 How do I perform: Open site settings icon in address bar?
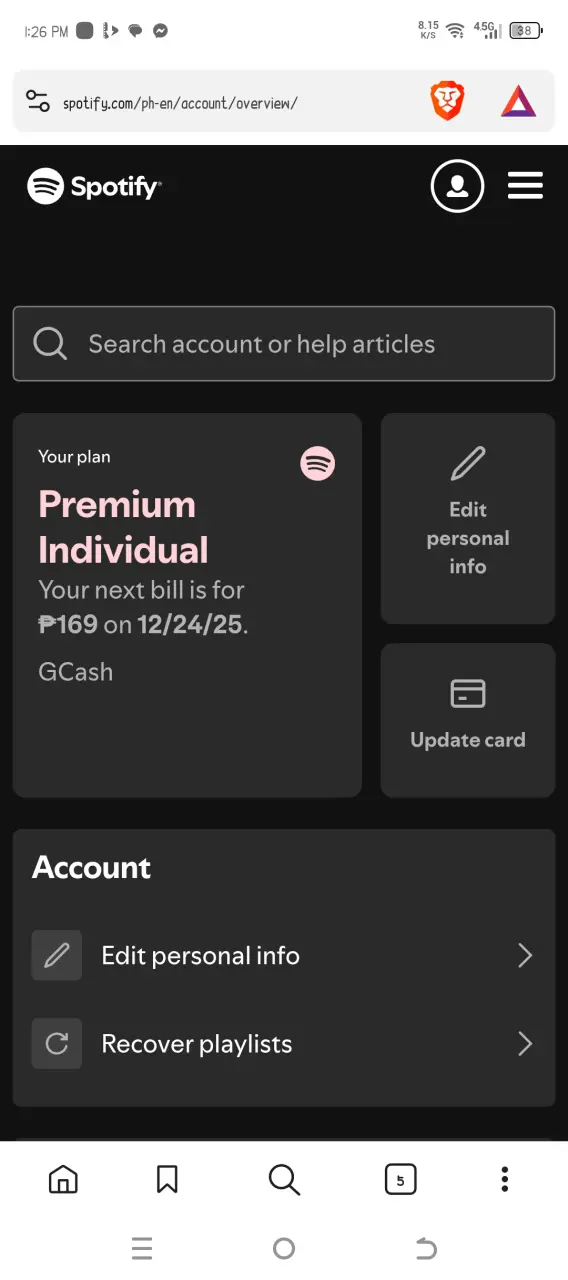click(38, 101)
